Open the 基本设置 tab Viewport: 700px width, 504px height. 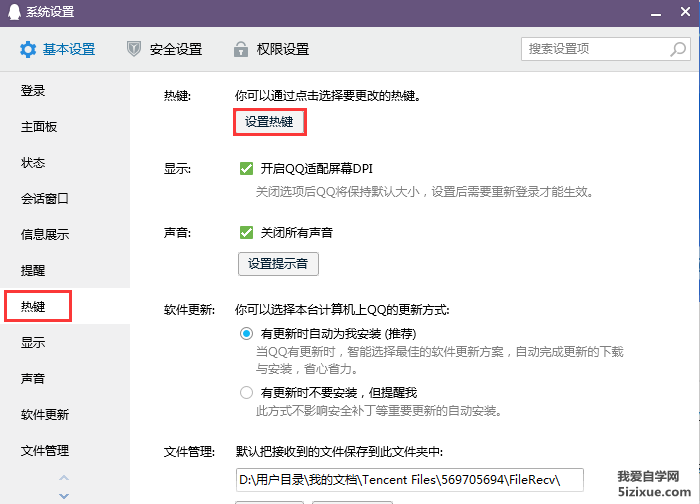point(58,49)
